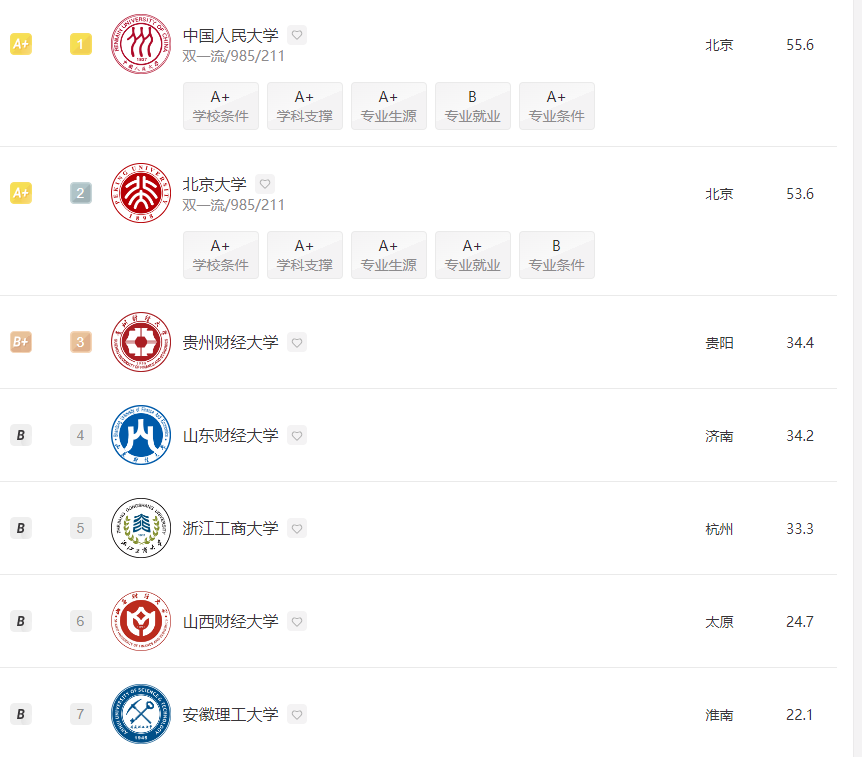Screen dimensions: 862x757
Task: Open 安徽理工大学 university link
Action: 230,714
